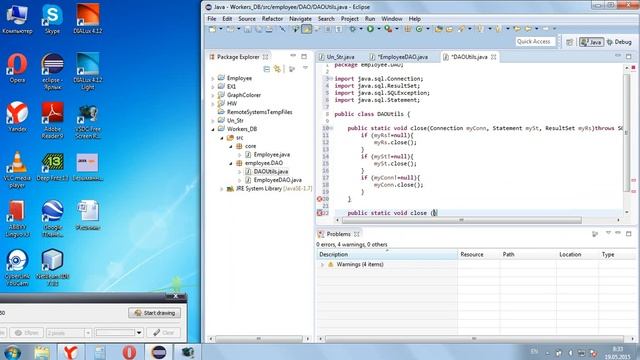Open the Run button dropdown arrow

(378, 29)
